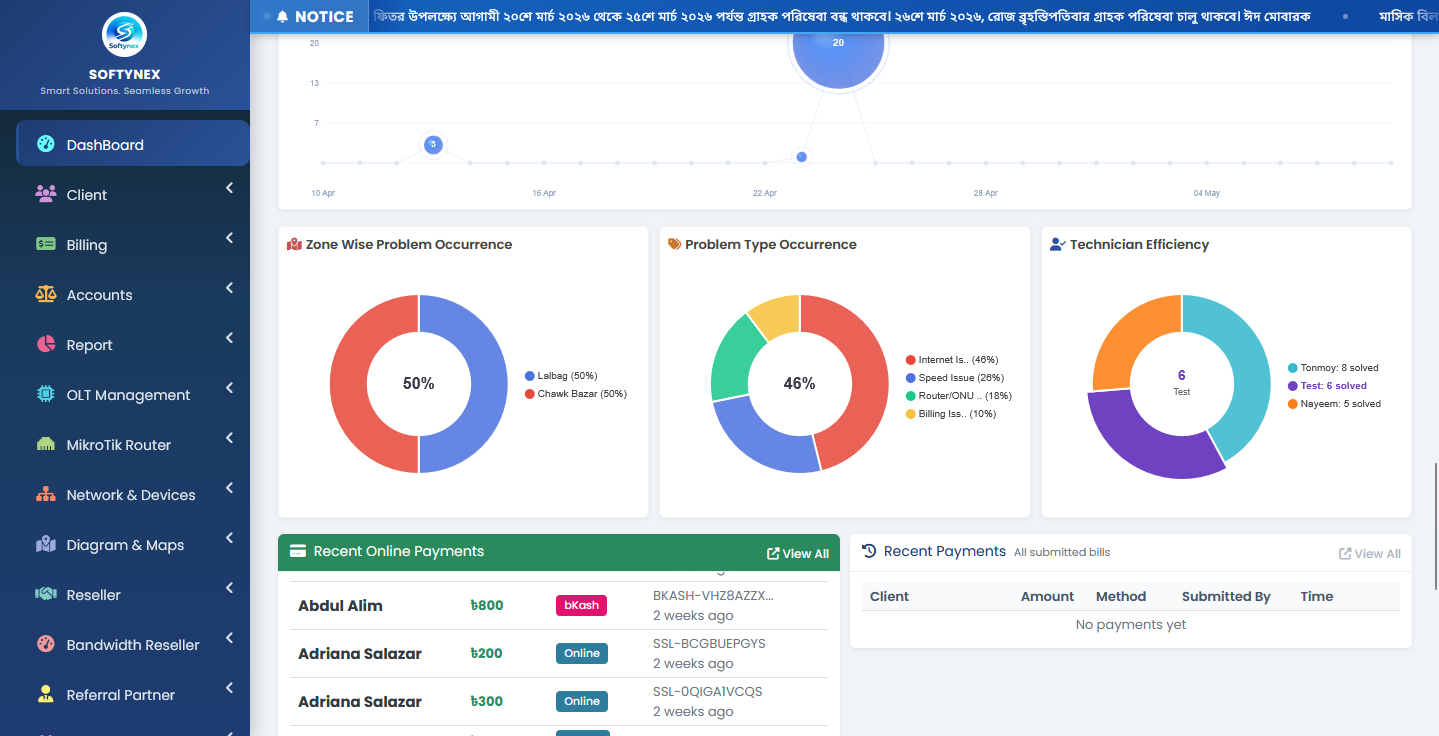Open the Report menu item
The height and width of the screenshot is (736, 1439).
(133, 344)
